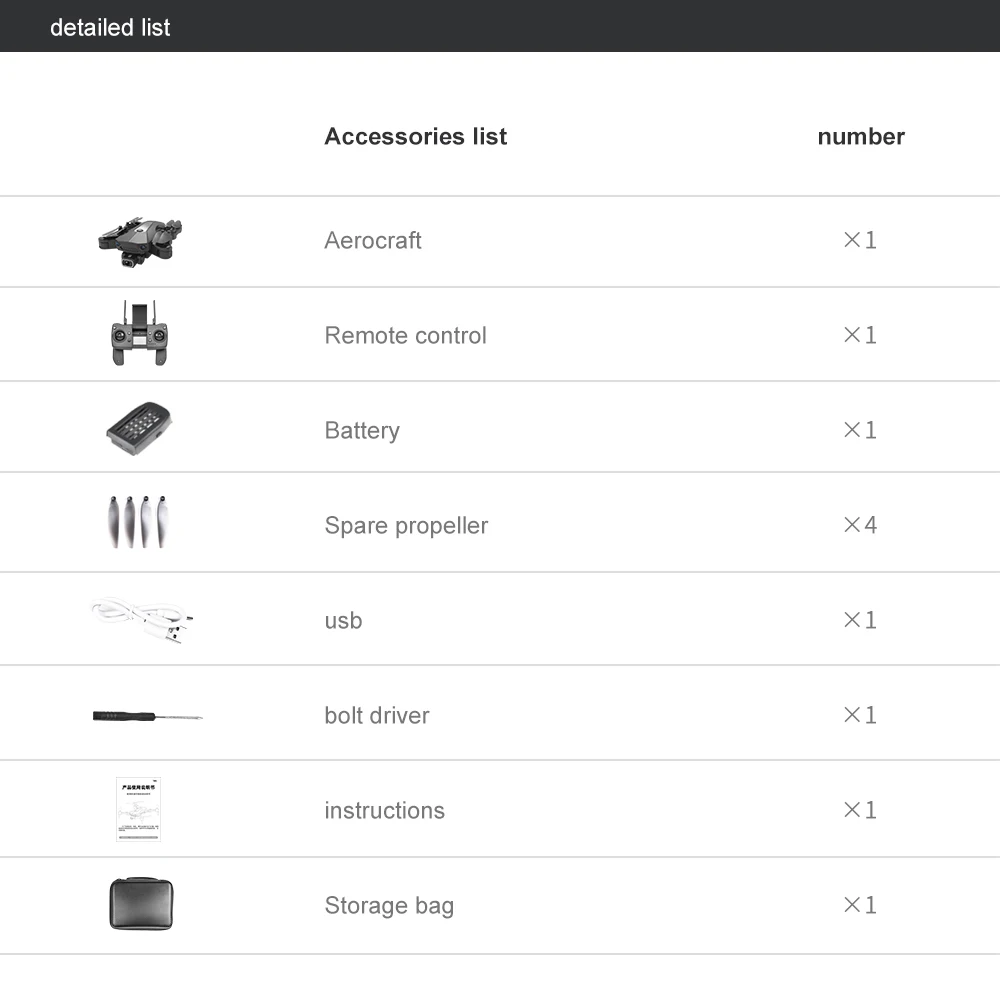
Task: Click the 'detailed list' header title
Action: 110,27
